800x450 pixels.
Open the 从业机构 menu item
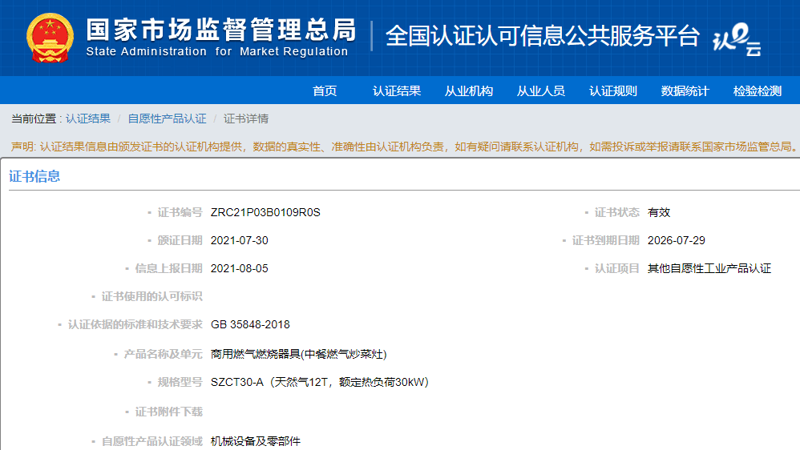point(468,91)
